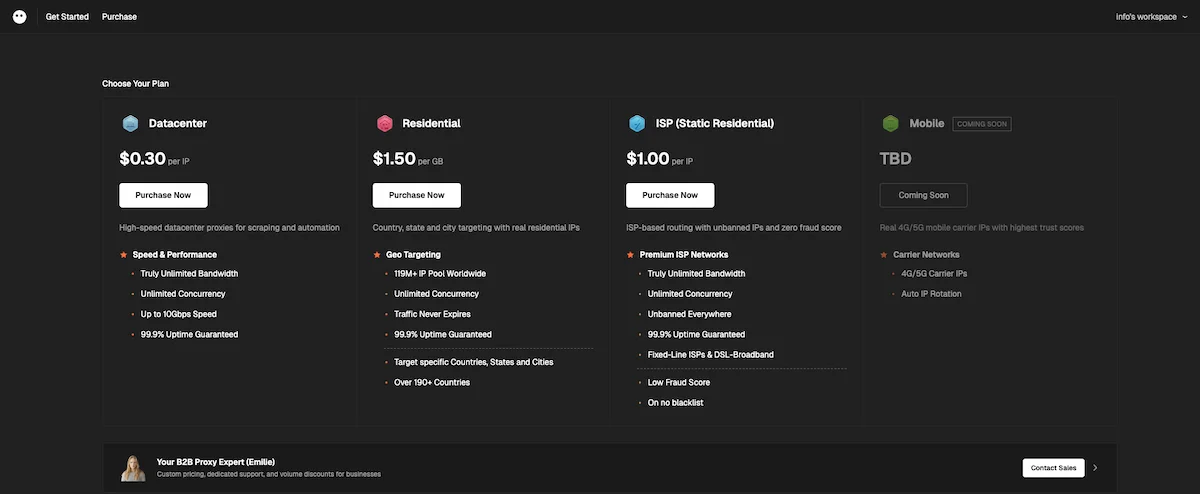The image size is (1200, 494).
Task: Click the TBD price text
Action: point(895,158)
